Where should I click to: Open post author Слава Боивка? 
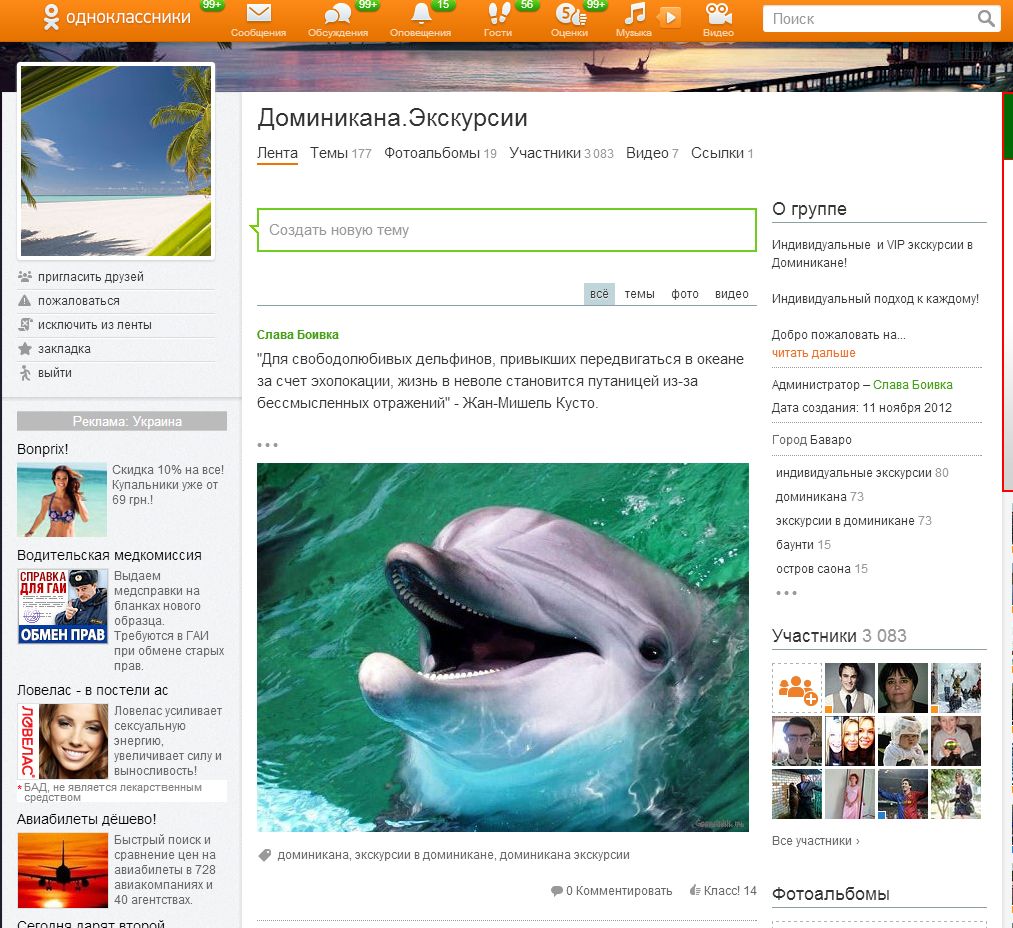click(298, 335)
